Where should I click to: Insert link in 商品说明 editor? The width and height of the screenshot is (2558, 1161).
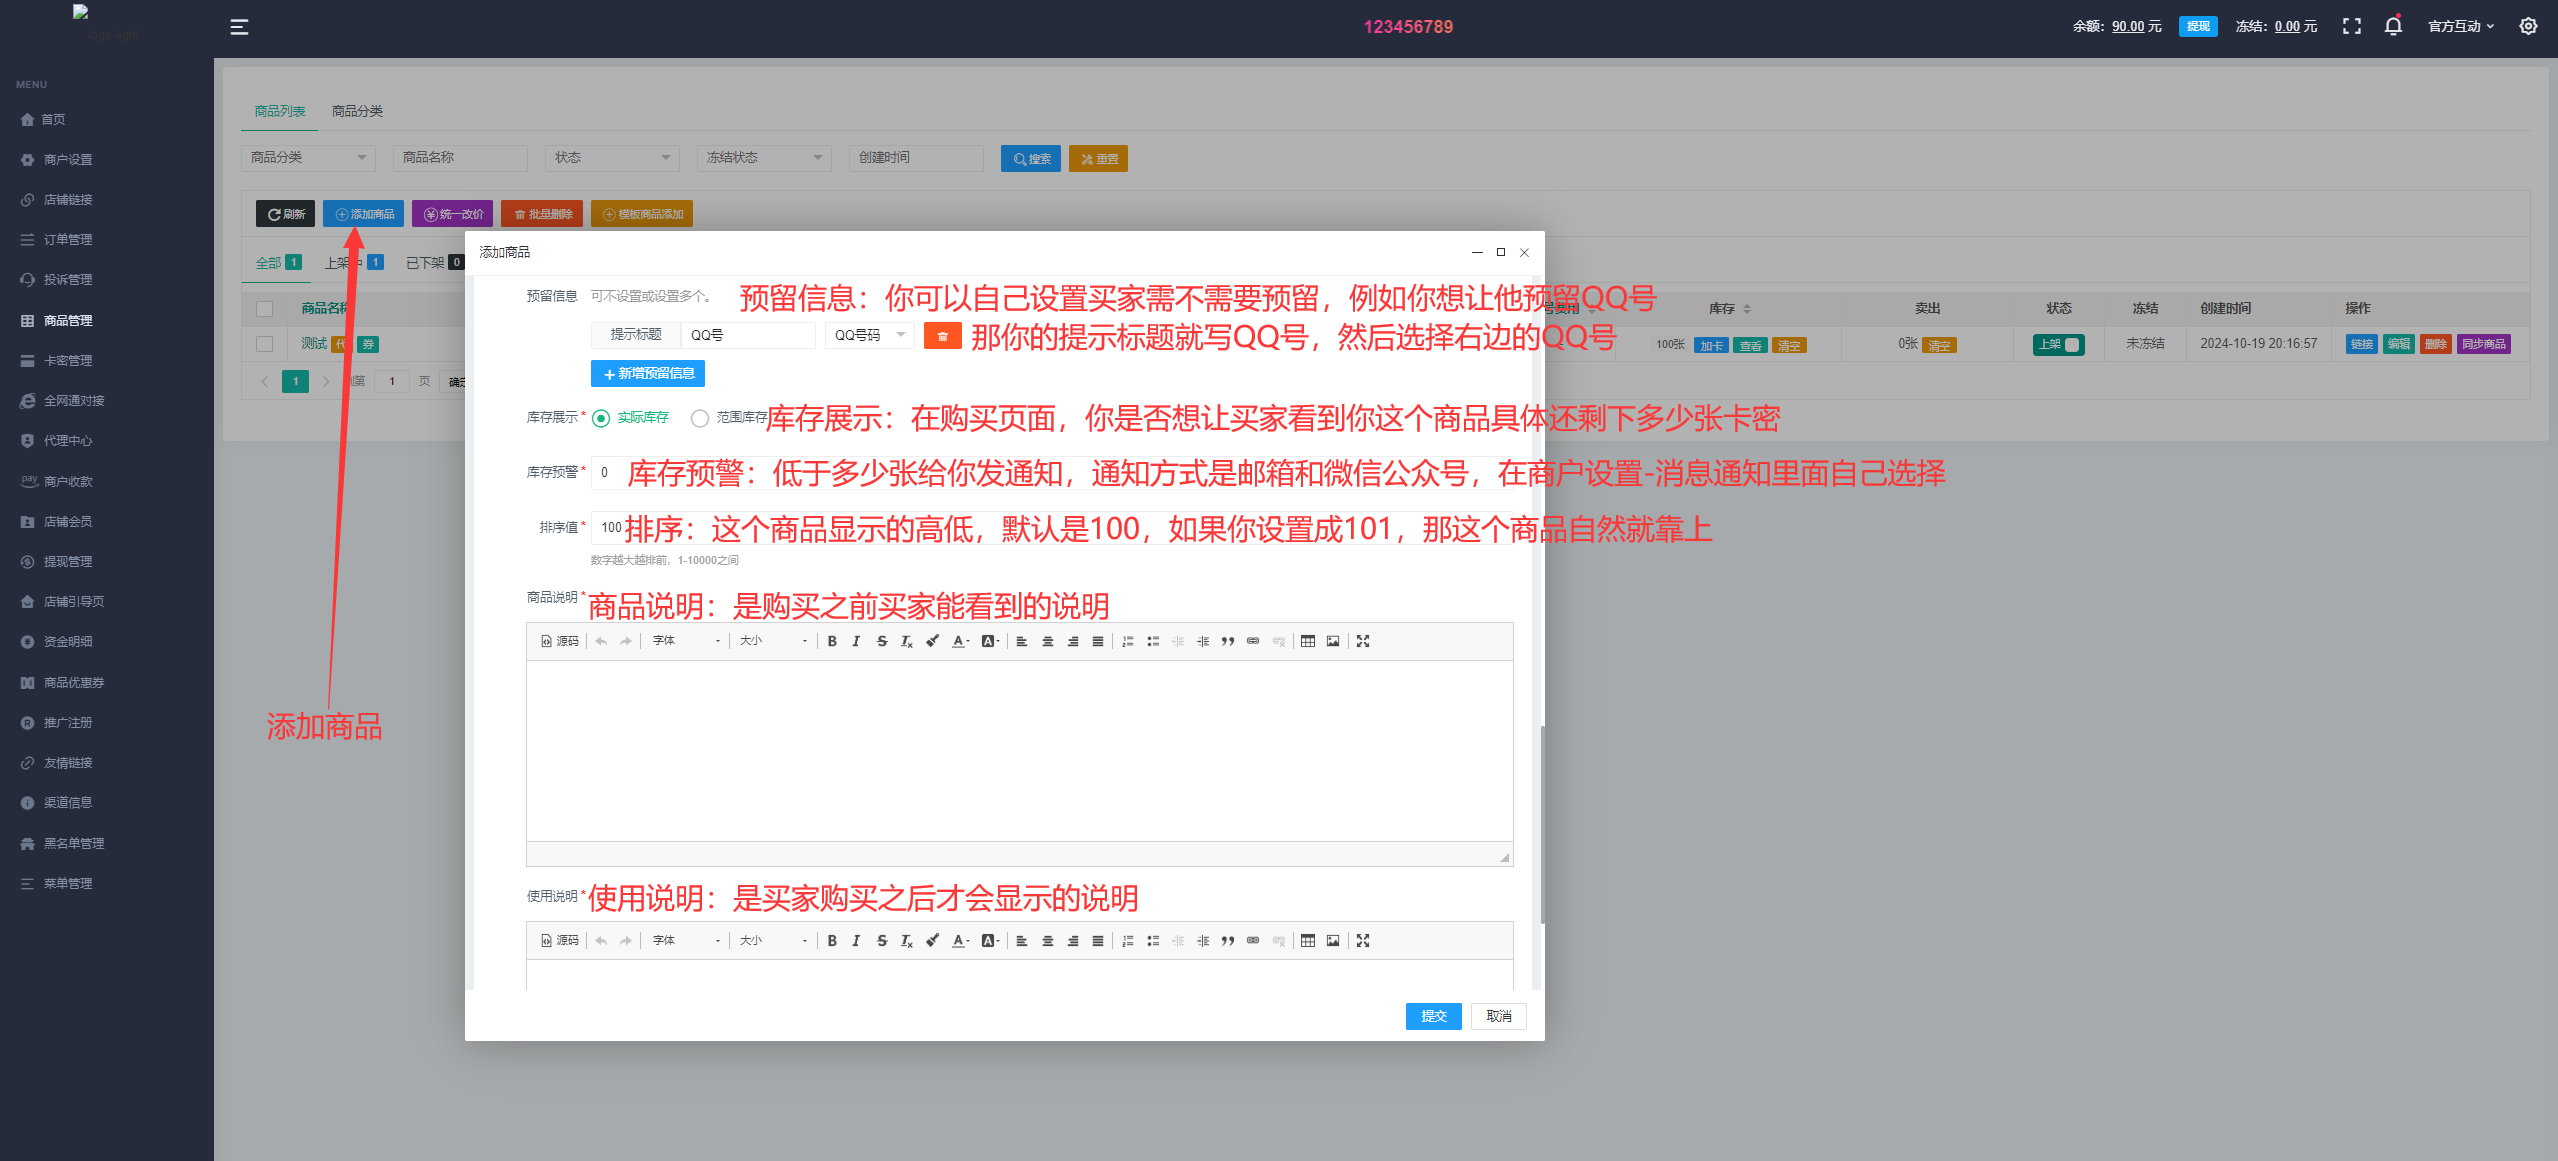click(x=1253, y=641)
